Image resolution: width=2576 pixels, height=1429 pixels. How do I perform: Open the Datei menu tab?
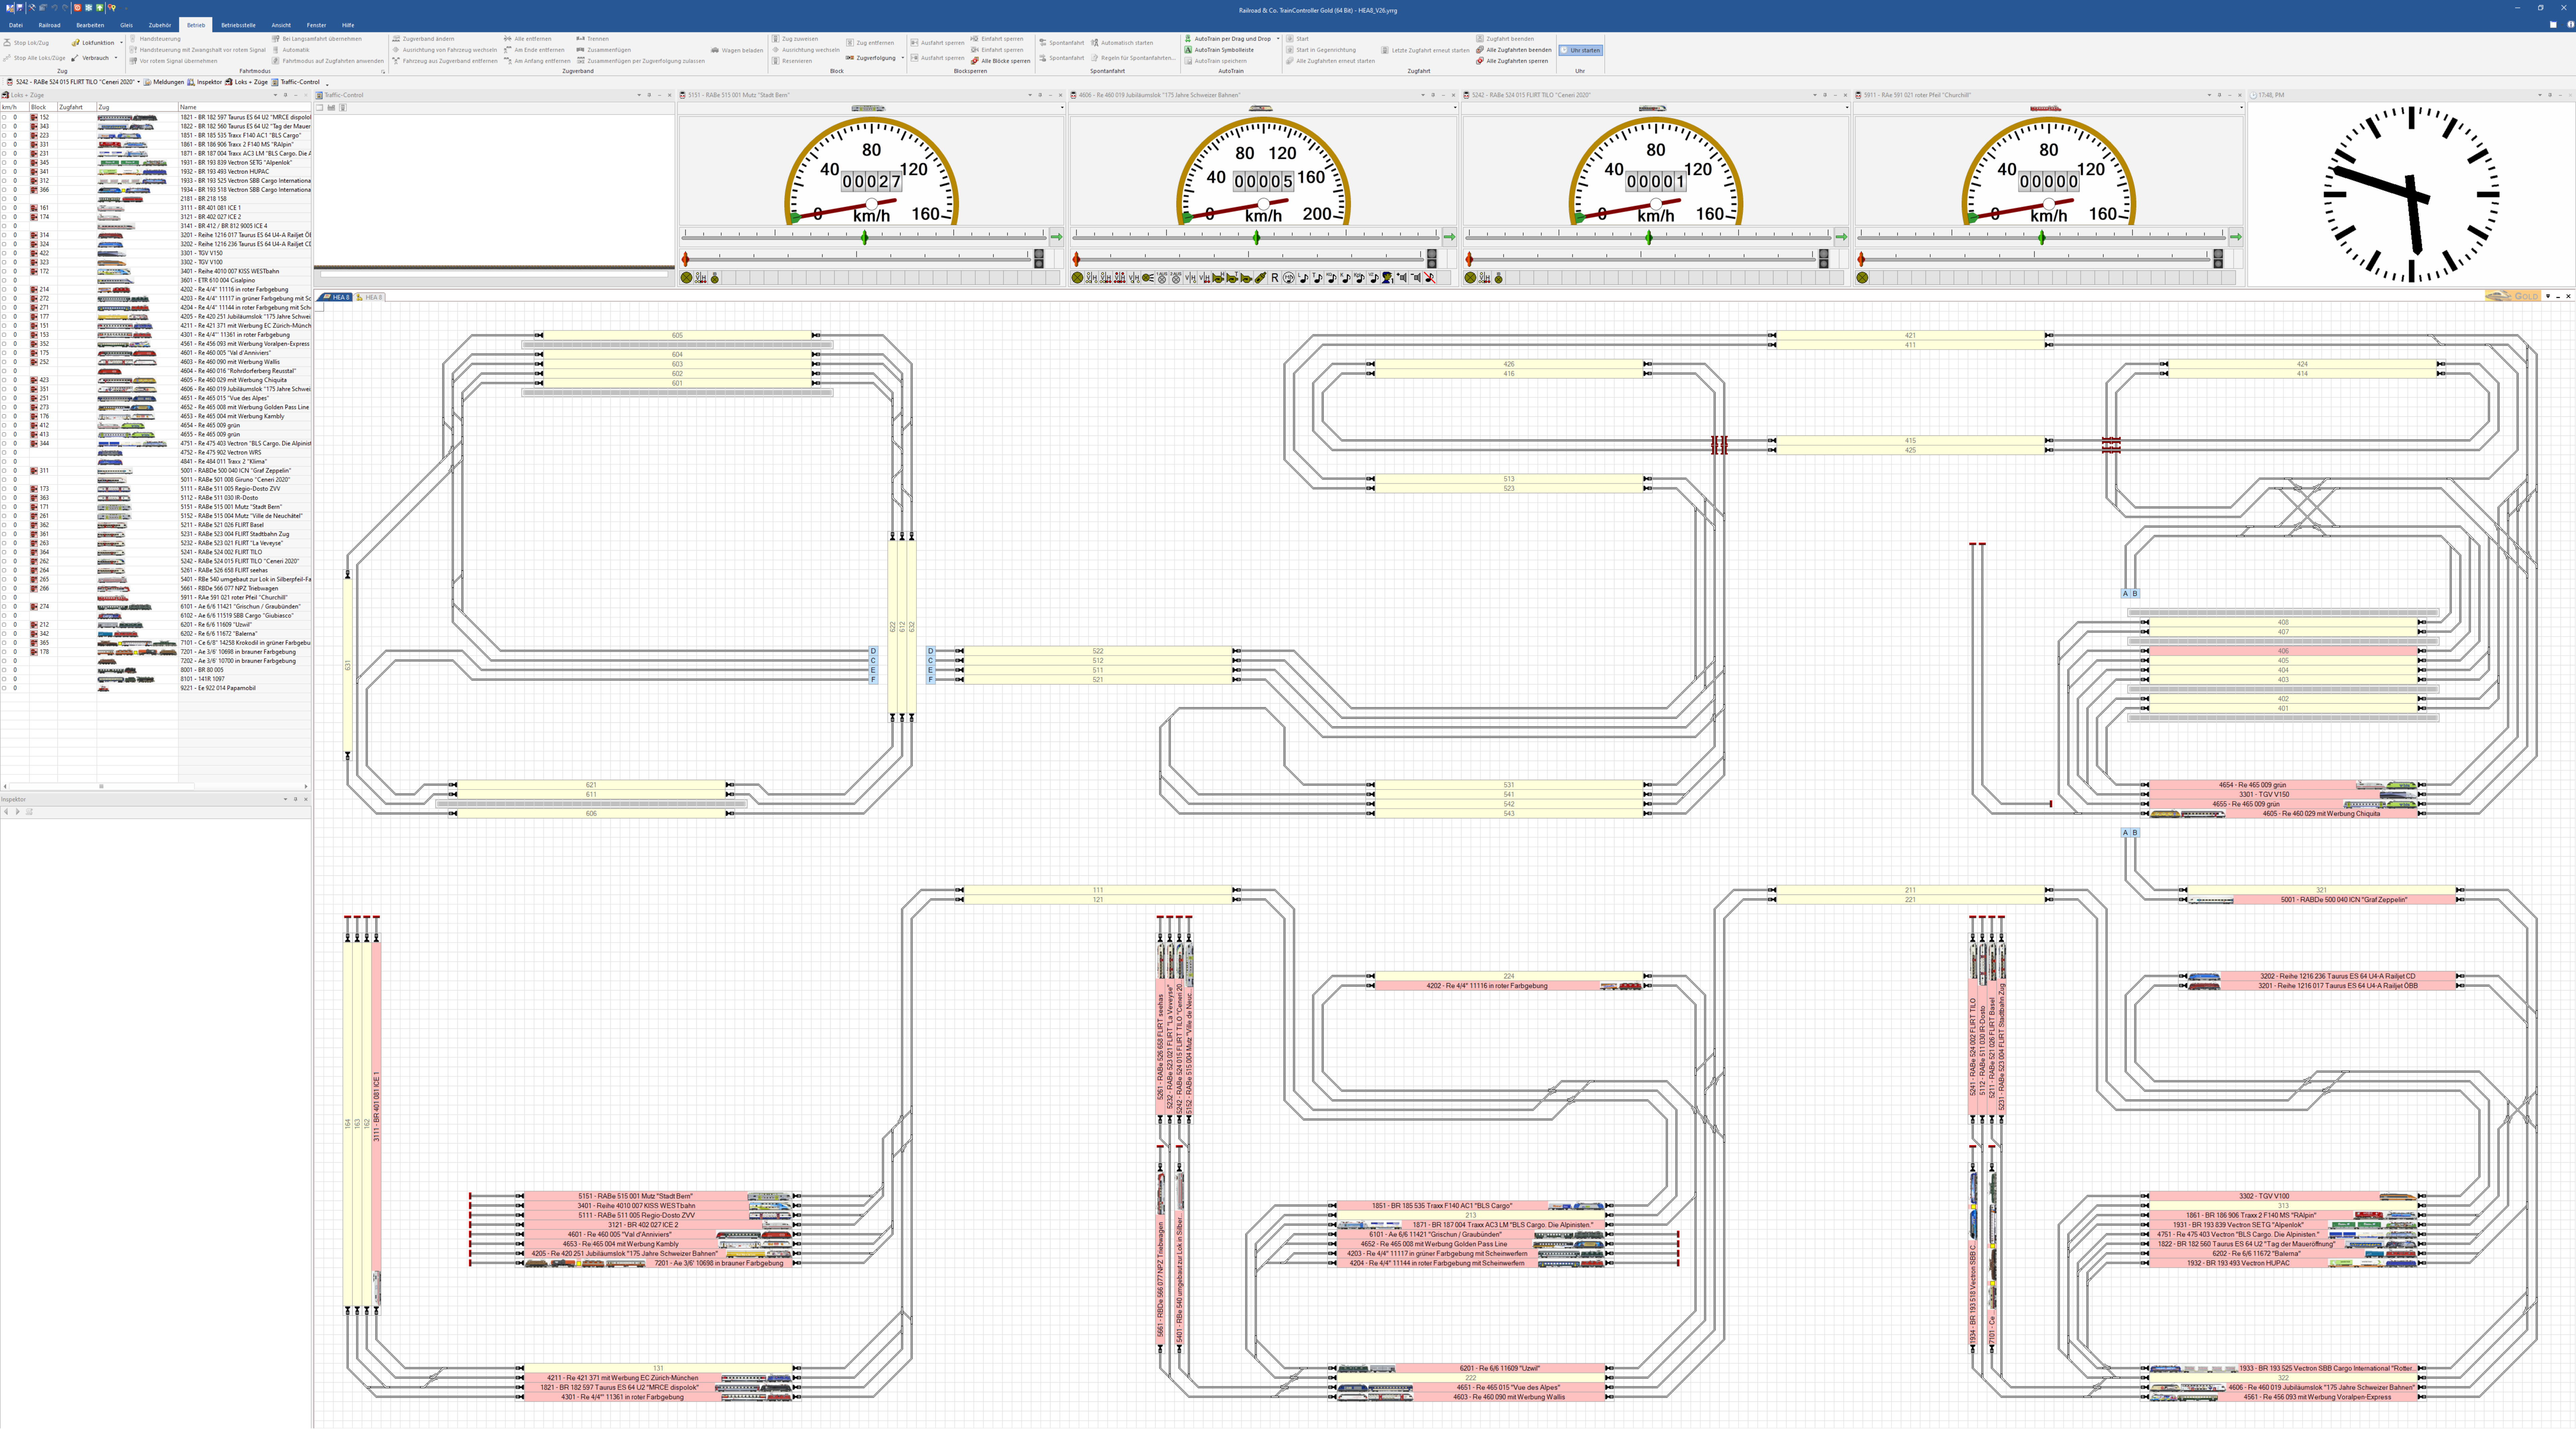coord(16,25)
